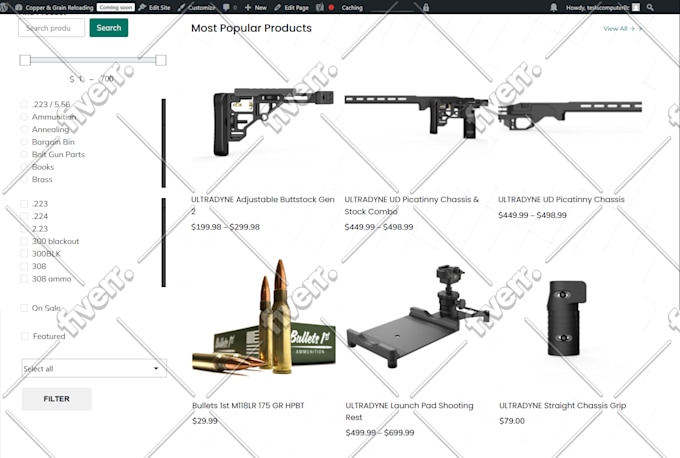Click the FILTER button
Screen dimensions: 680x458
click(x=57, y=399)
